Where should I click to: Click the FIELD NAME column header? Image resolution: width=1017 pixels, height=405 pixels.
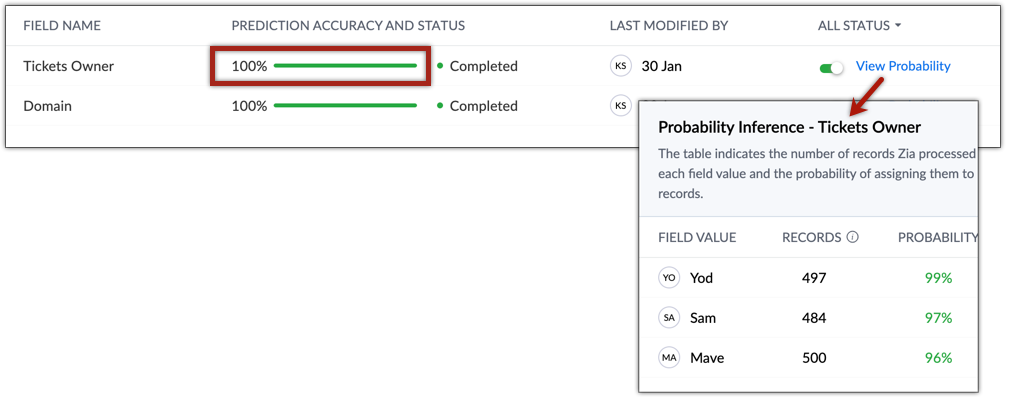62,26
